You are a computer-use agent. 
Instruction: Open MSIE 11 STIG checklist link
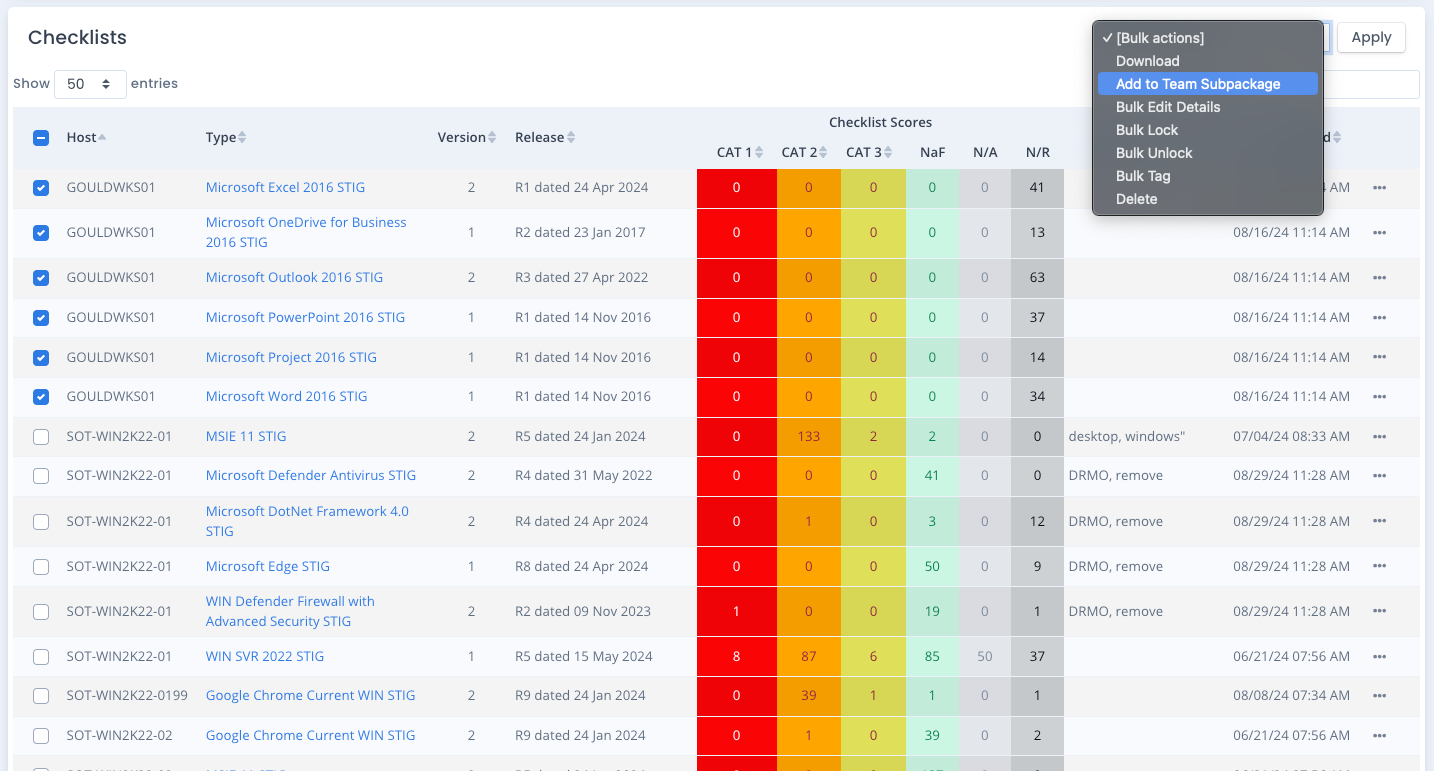[246, 436]
